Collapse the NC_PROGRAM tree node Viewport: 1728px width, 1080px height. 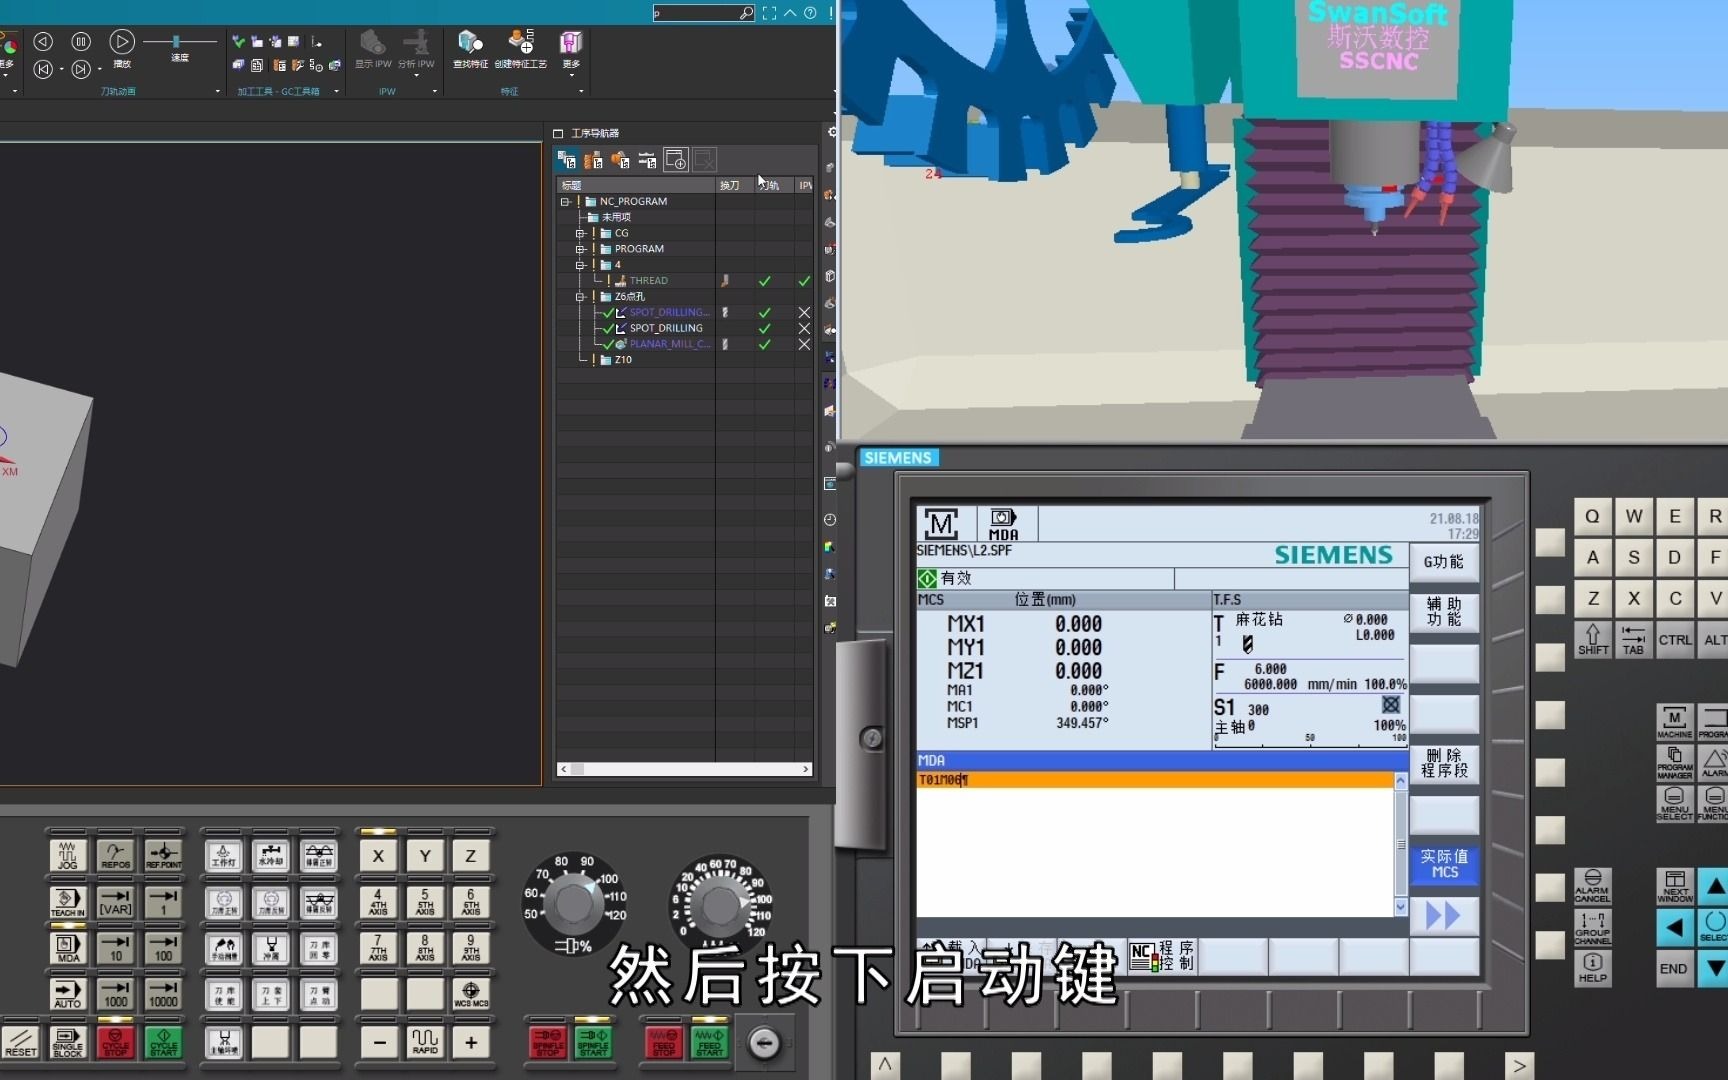coord(565,201)
